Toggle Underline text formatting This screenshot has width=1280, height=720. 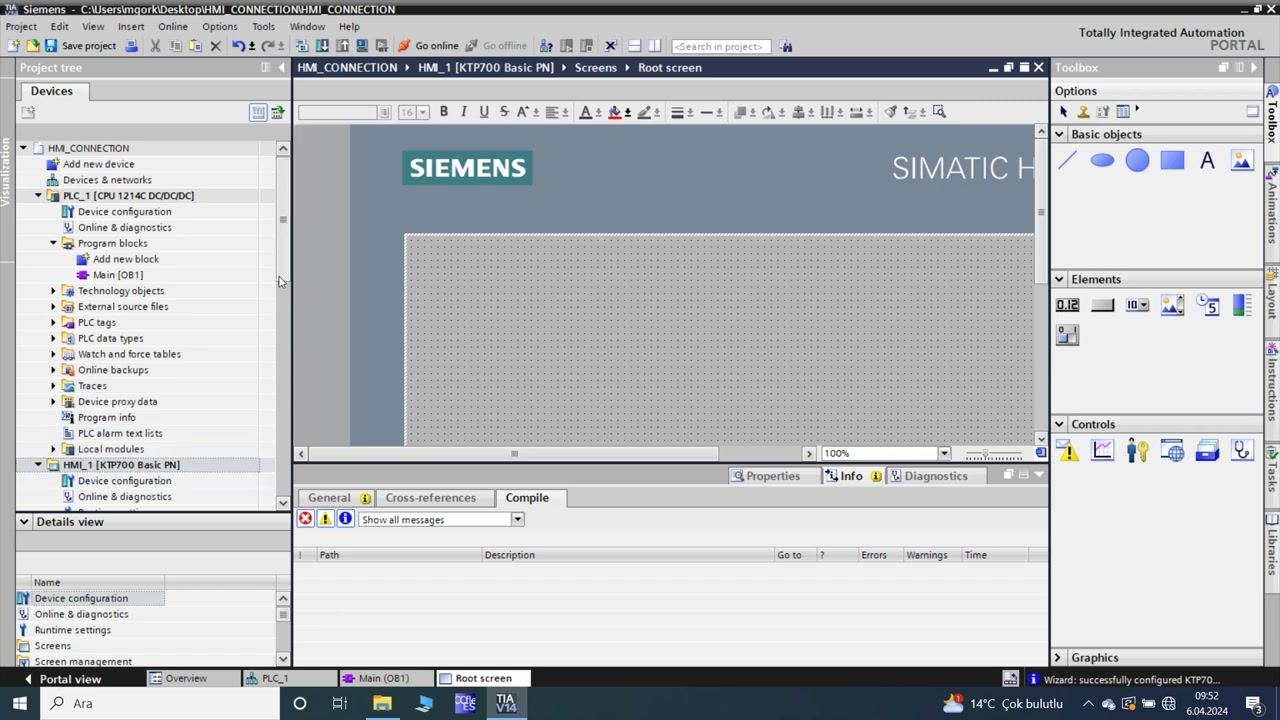[484, 112]
